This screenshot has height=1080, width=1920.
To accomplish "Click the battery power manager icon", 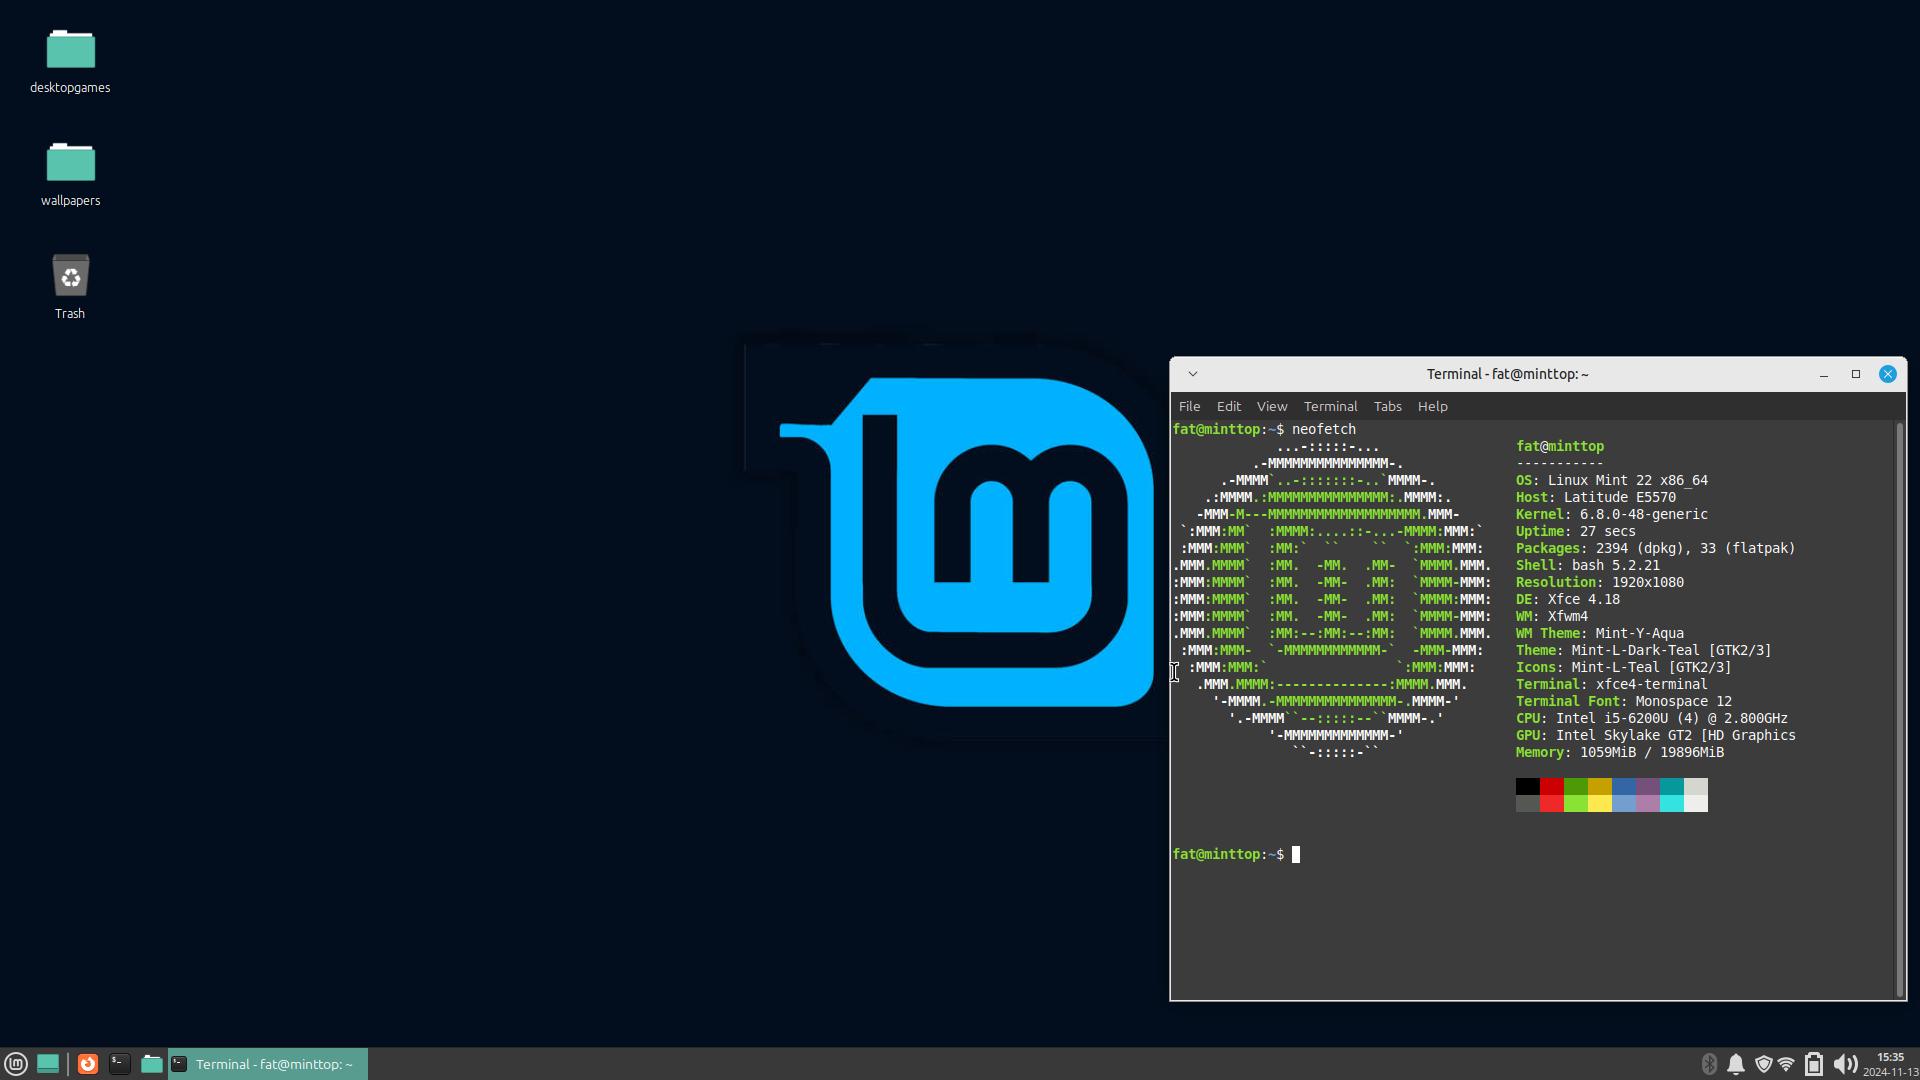I will [1814, 1064].
